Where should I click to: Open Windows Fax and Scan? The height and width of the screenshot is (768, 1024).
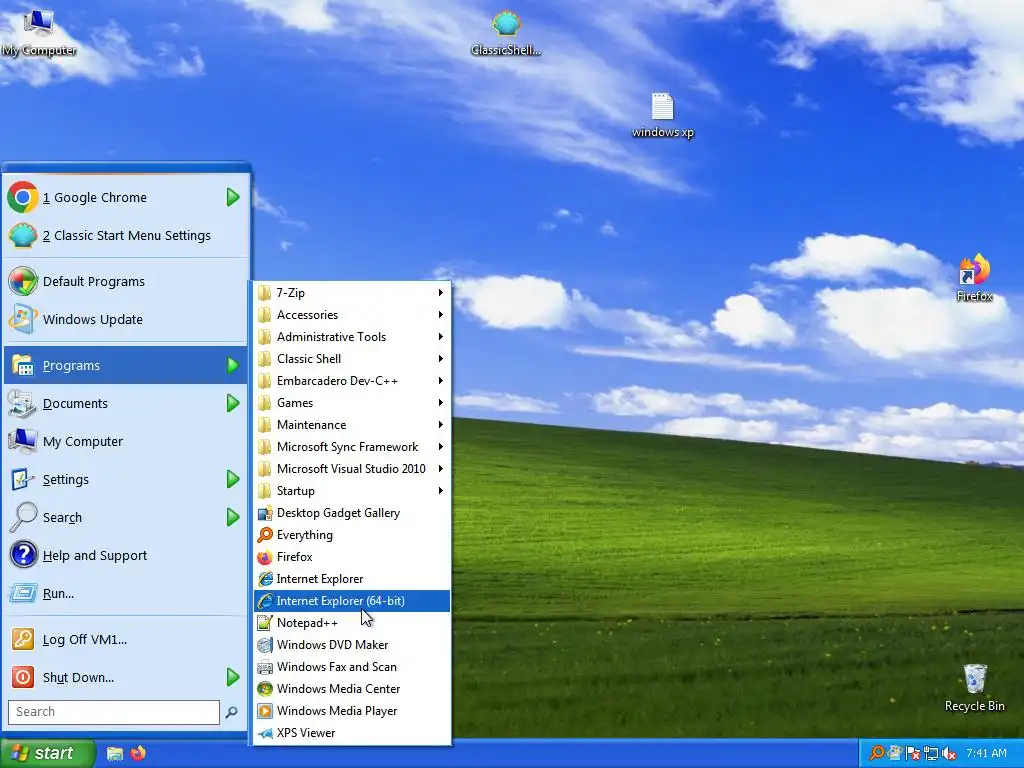352,667
